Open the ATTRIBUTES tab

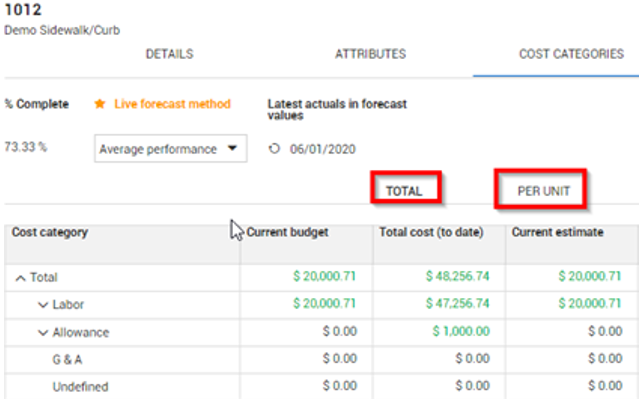370,54
